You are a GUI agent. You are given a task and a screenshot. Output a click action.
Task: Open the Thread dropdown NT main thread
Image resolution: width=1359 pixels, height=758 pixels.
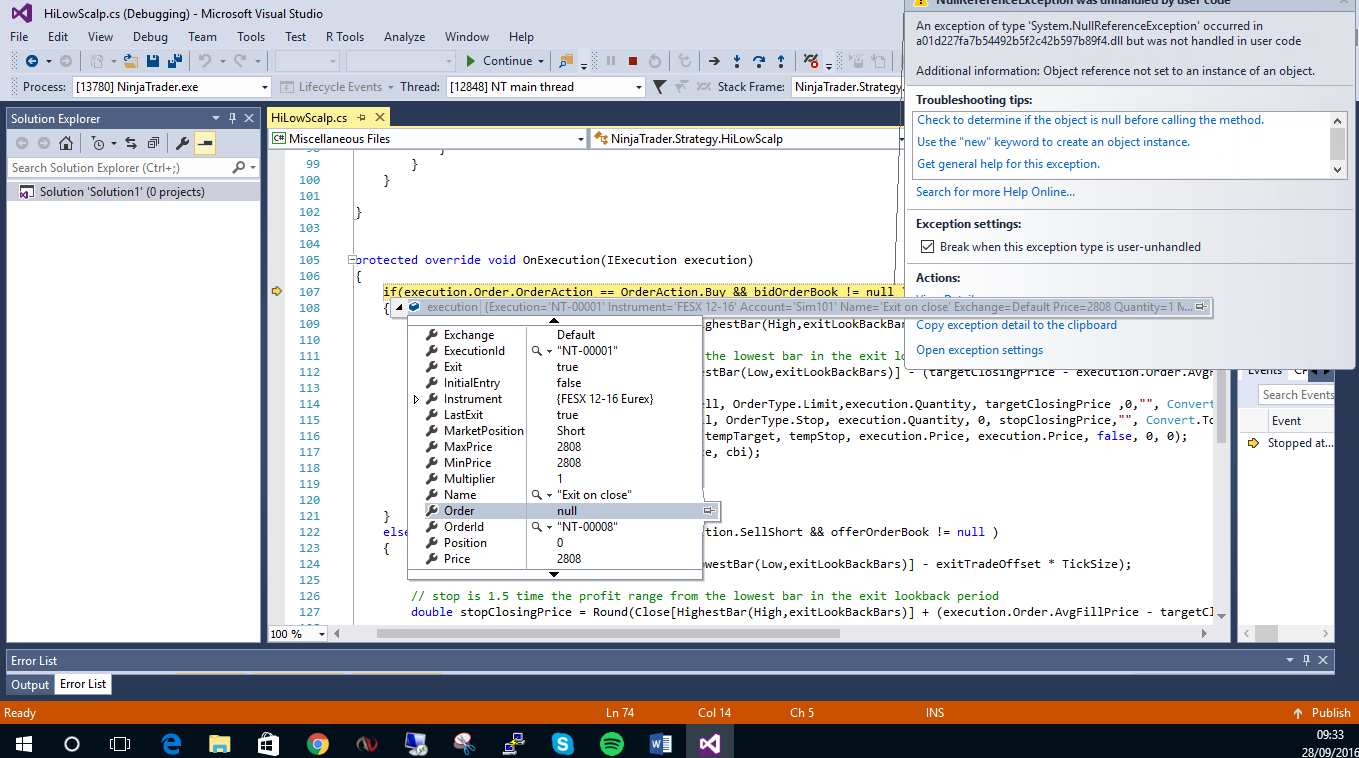click(638, 87)
